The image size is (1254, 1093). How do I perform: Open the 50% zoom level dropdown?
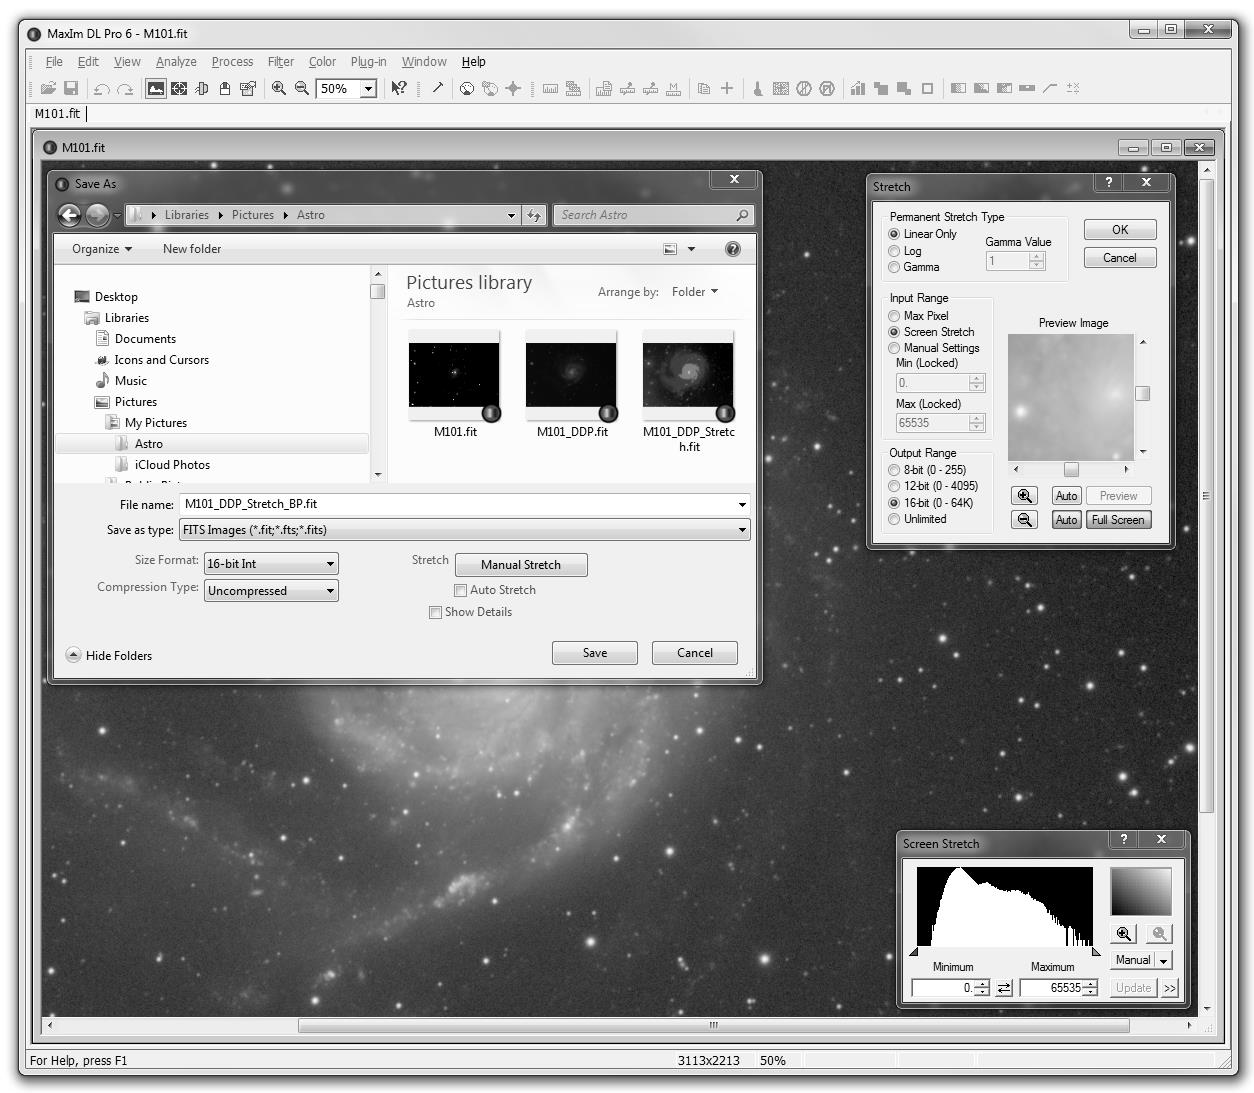pyautogui.click(x=368, y=89)
